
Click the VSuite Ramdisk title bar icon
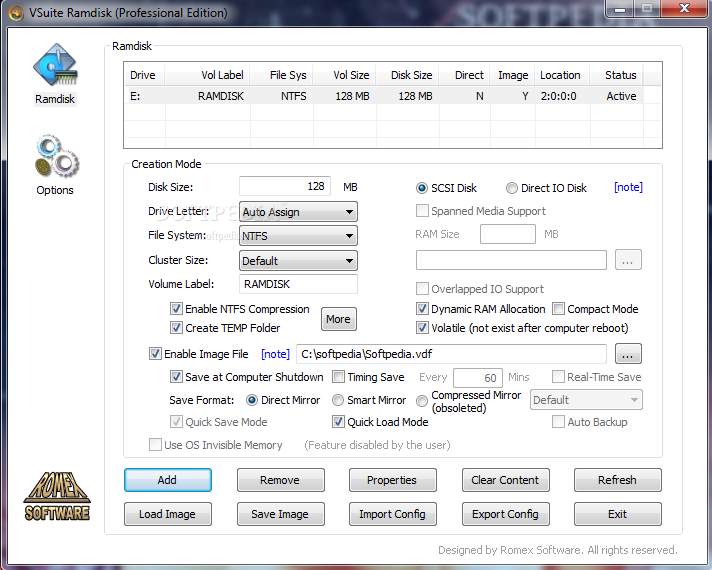click(x=16, y=13)
